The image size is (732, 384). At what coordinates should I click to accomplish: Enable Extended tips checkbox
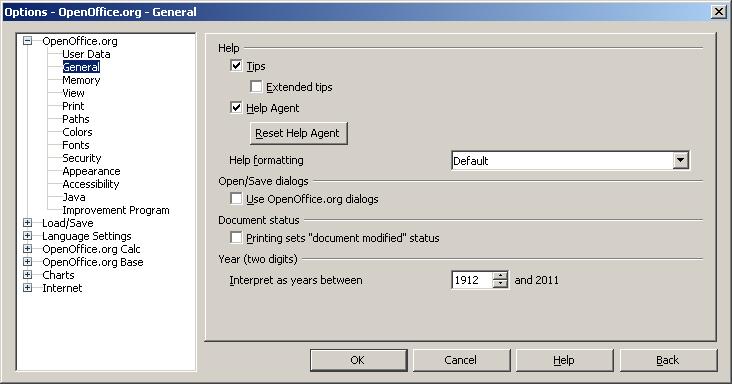click(x=256, y=87)
